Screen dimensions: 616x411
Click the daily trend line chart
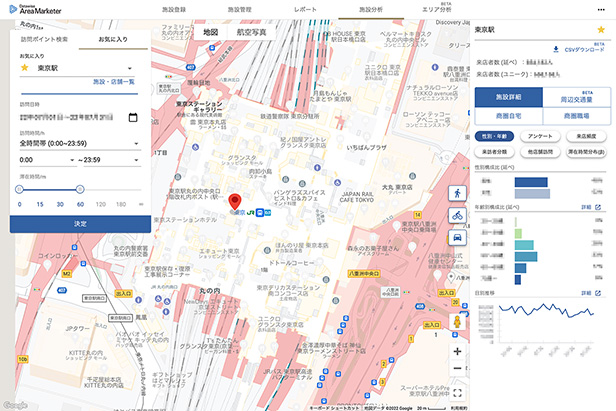click(546, 310)
